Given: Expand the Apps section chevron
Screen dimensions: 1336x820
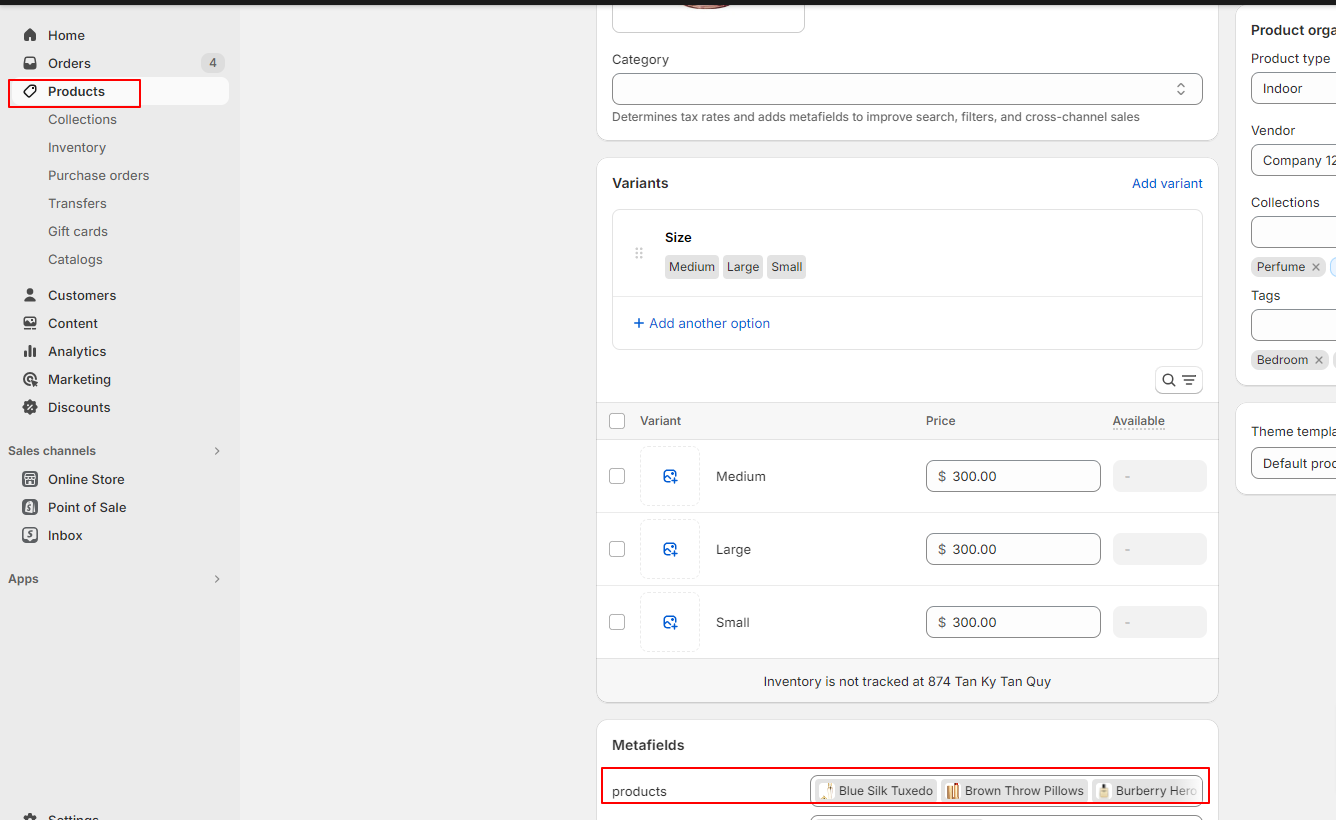Looking at the screenshot, I should coord(216,579).
